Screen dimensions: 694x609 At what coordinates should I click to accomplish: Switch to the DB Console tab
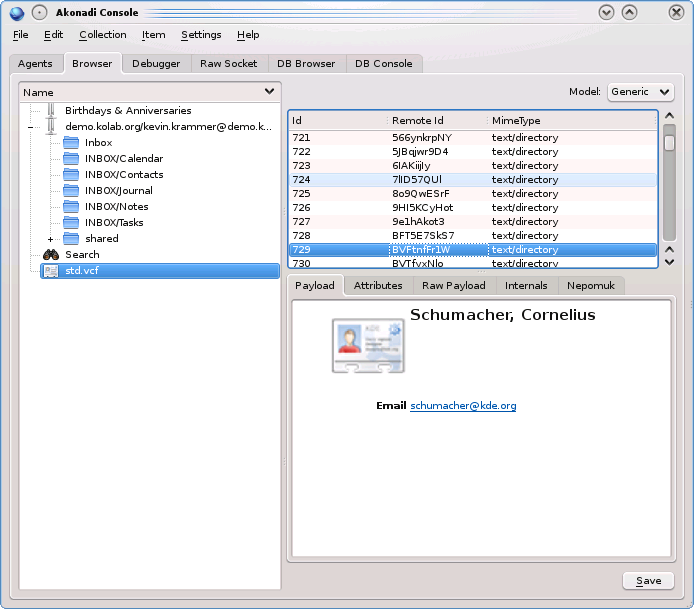pos(383,64)
